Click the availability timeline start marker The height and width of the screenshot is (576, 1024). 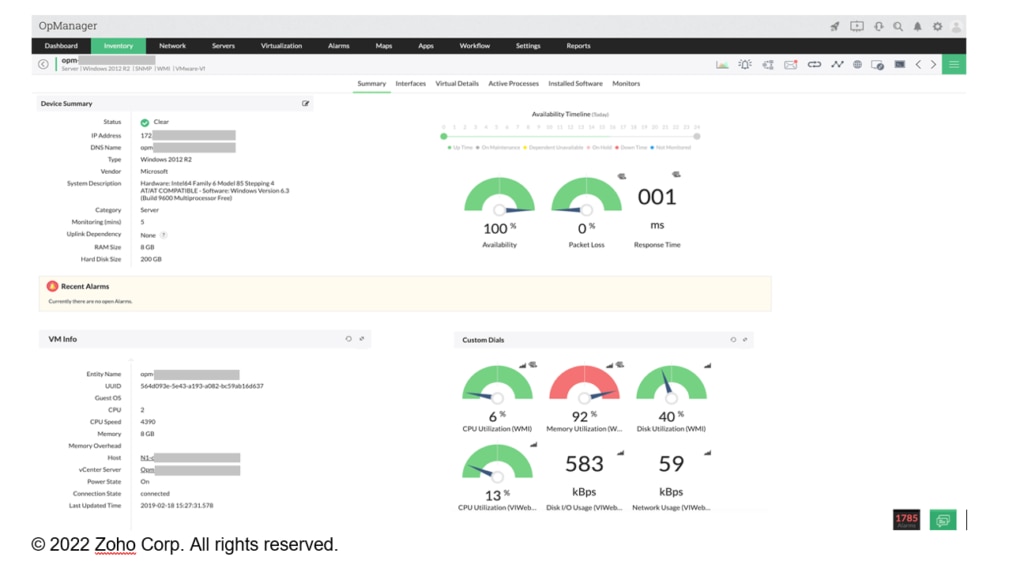pyautogui.click(x=444, y=136)
